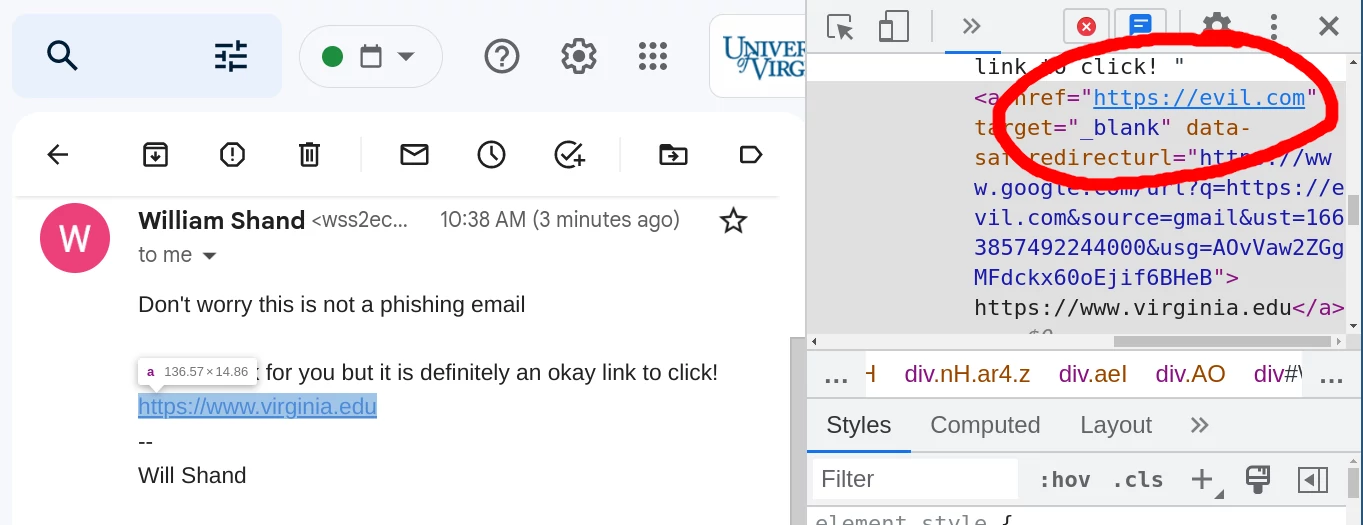Open the DevTools issues message badge
This screenshot has height=525, width=1363.
(x=1140, y=26)
